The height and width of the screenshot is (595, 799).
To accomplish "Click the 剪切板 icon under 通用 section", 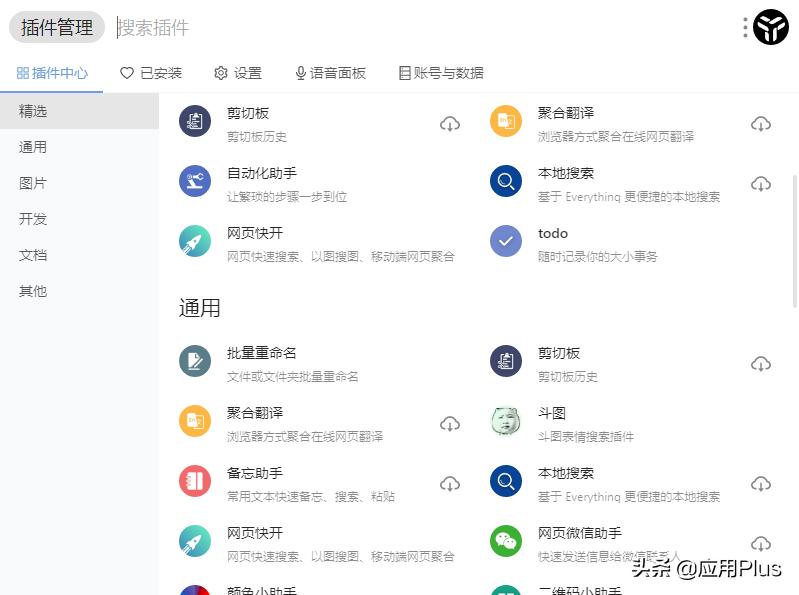I will click(505, 361).
